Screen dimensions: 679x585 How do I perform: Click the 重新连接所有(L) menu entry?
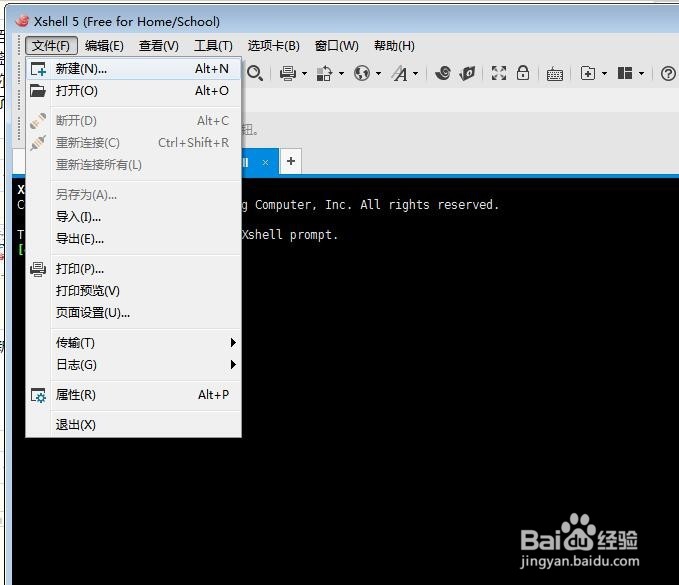pyautogui.click(x=133, y=165)
